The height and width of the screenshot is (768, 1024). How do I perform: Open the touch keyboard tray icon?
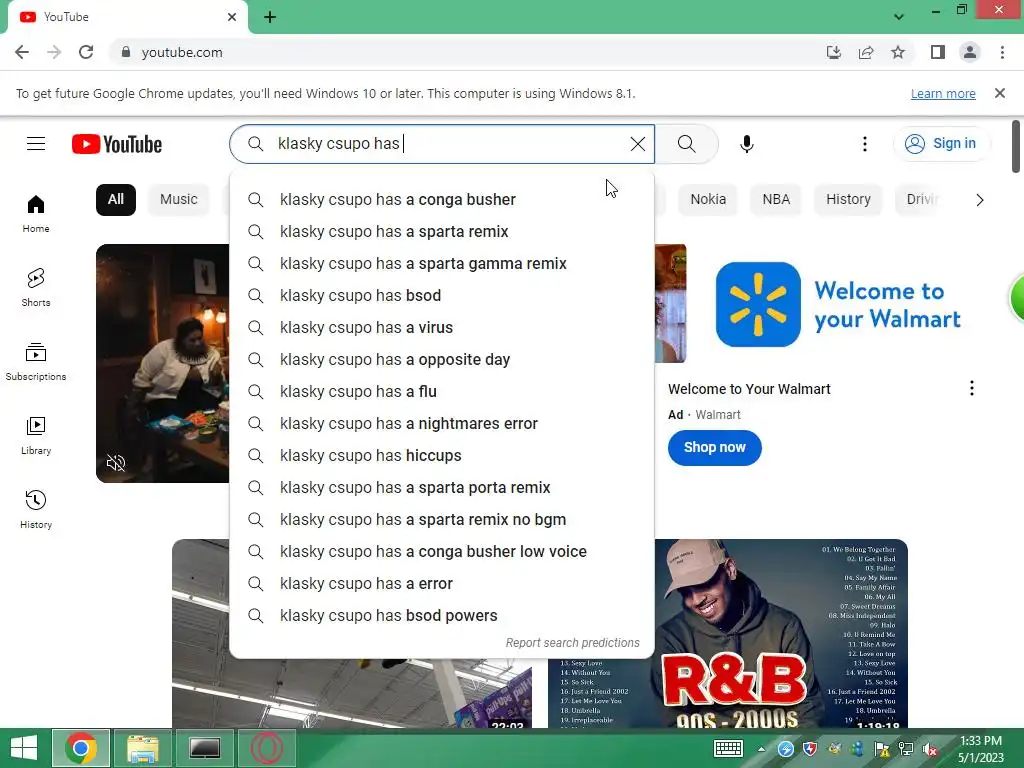(x=728, y=749)
